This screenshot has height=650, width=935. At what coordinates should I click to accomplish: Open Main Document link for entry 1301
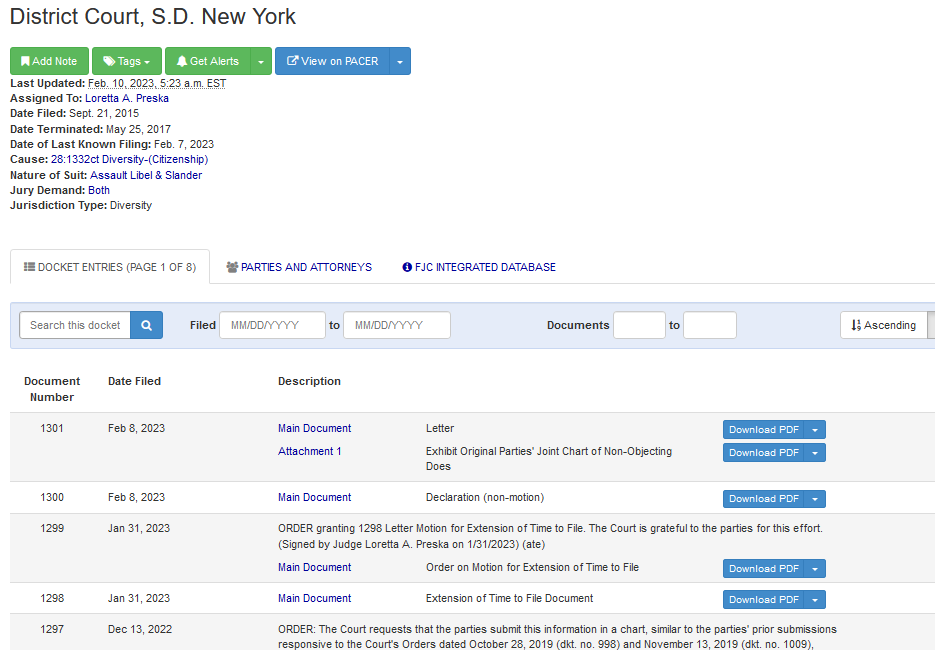click(314, 428)
